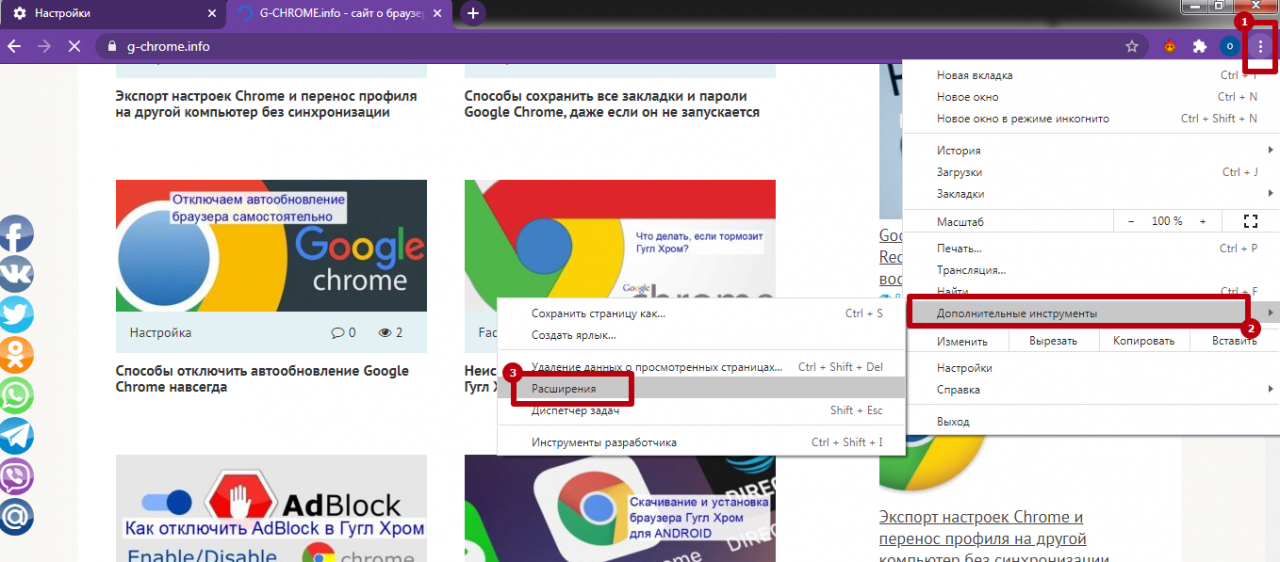
Task: Select Расширения in the submenu
Action: 701,388
